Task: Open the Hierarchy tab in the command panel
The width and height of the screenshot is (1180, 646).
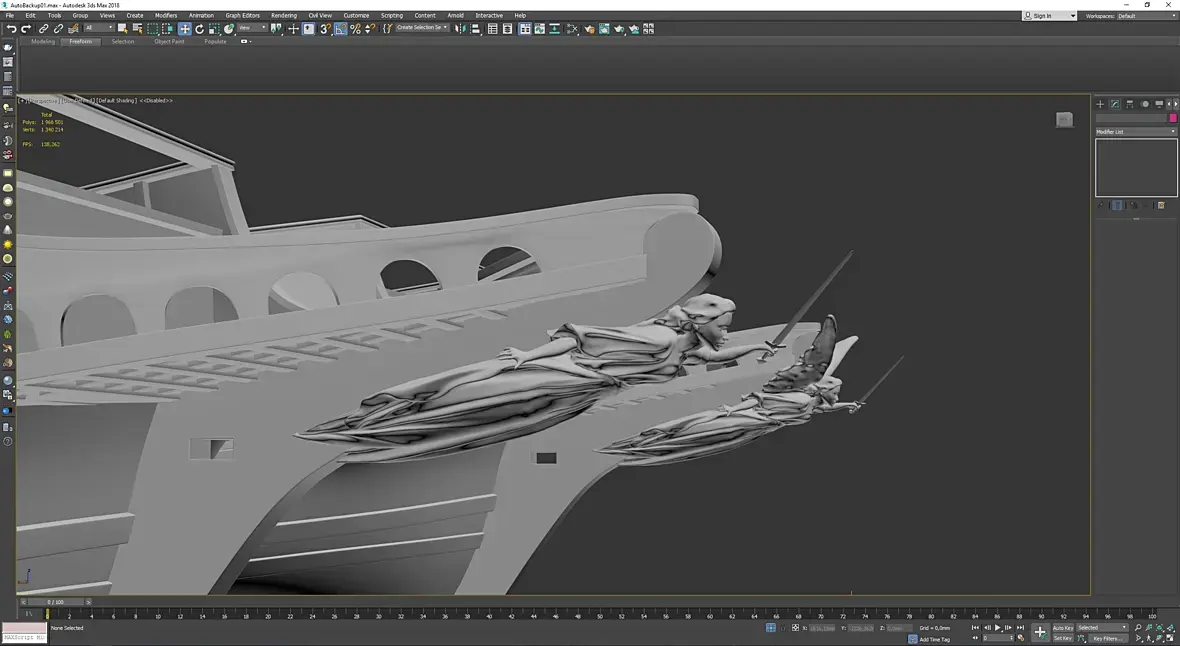Action: (1130, 104)
